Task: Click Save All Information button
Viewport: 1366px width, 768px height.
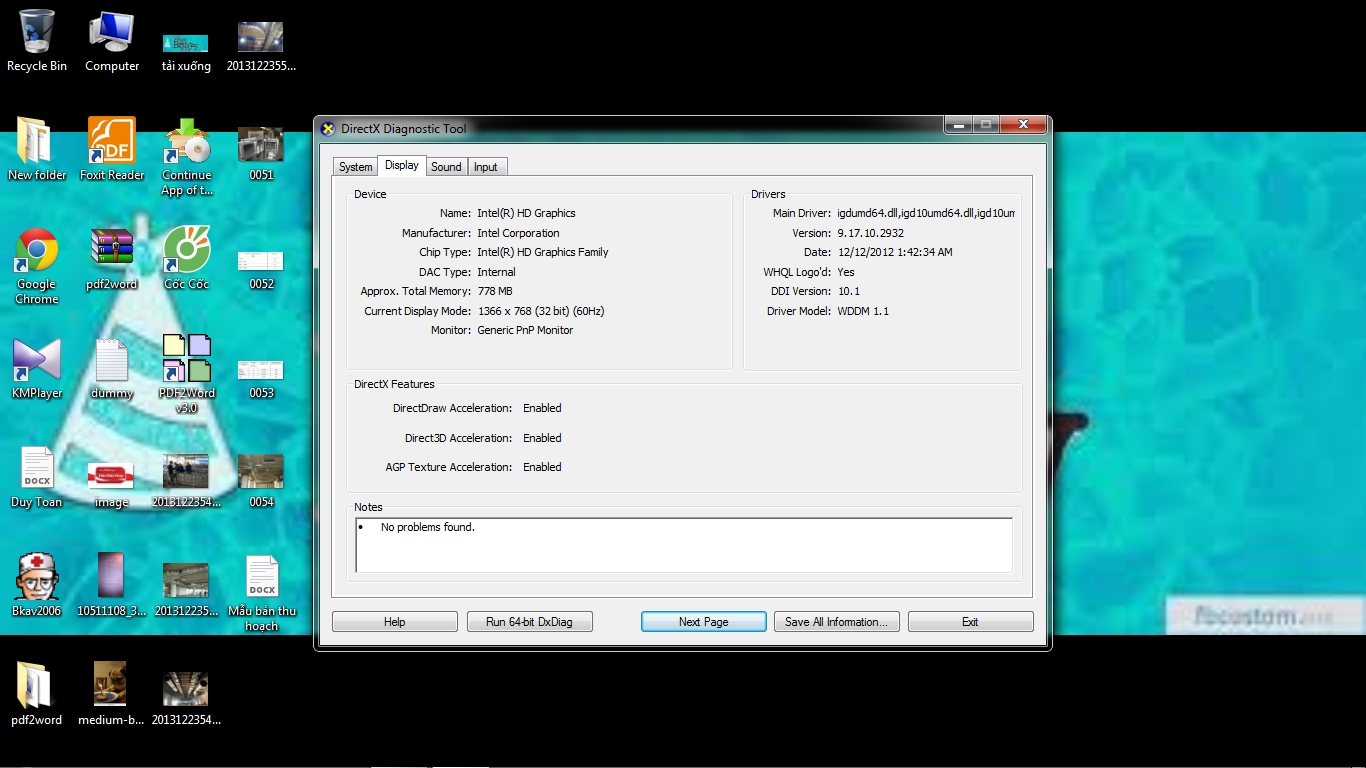Action: click(x=836, y=622)
